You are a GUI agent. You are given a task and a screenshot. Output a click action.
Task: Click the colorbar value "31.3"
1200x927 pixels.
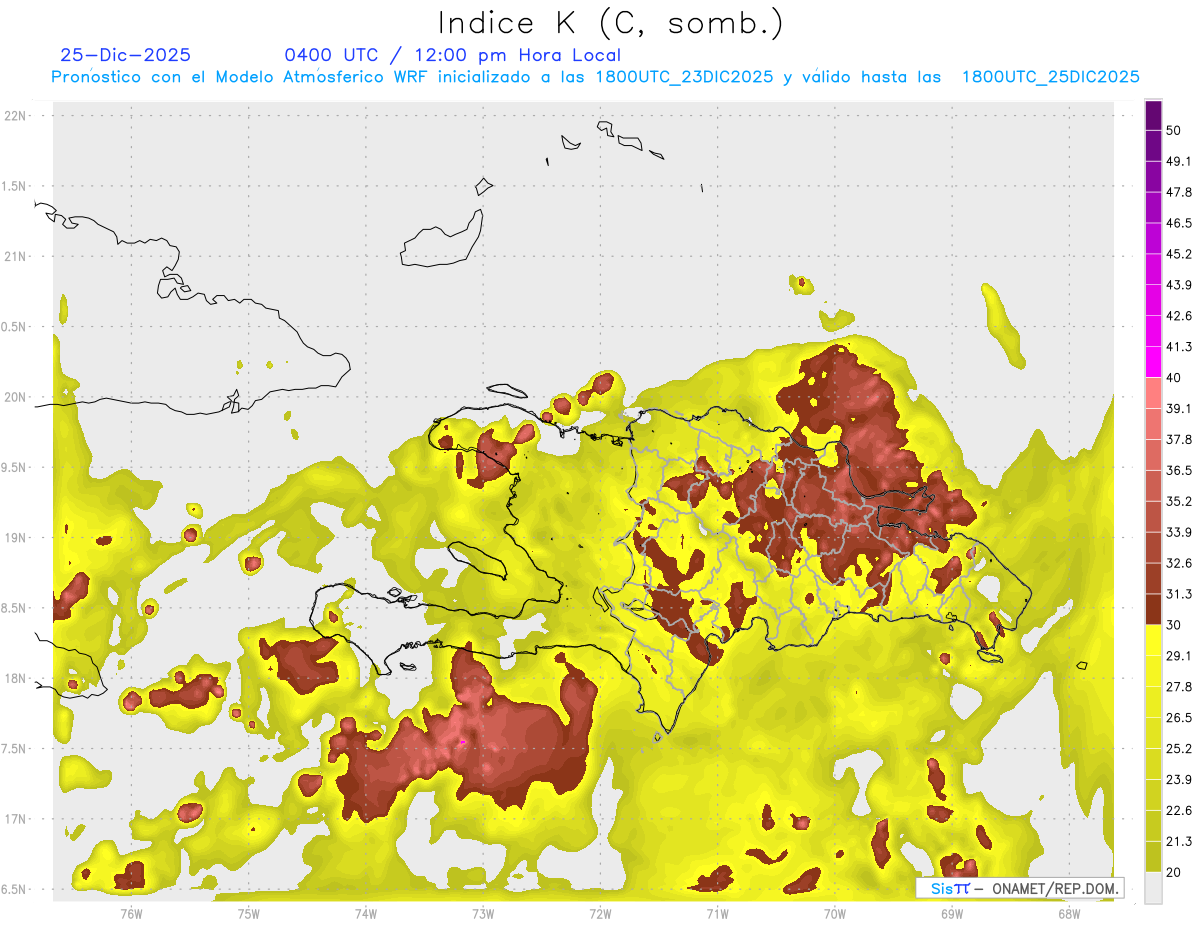1179,594
